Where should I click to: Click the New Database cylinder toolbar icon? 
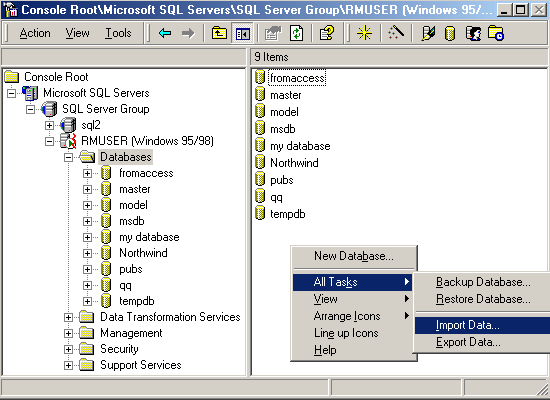click(450, 34)
